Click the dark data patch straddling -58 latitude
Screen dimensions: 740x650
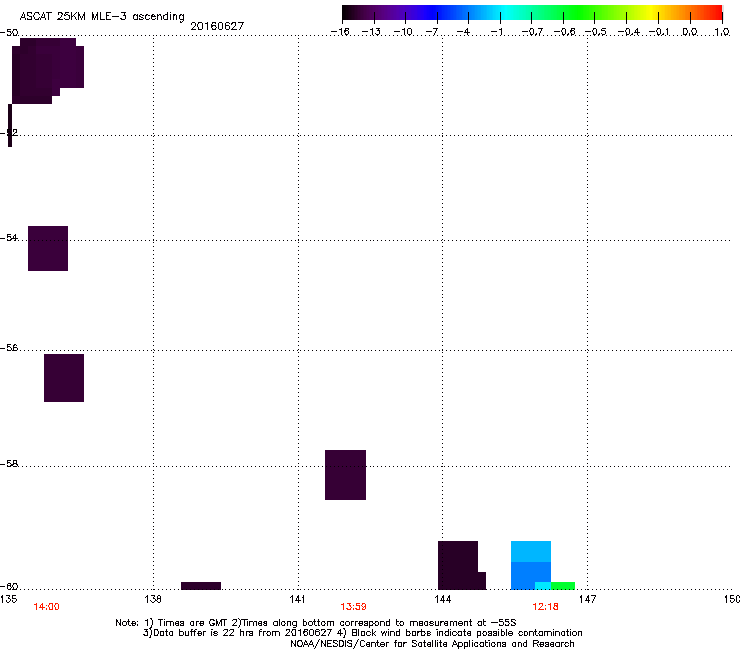click(345, 475)
